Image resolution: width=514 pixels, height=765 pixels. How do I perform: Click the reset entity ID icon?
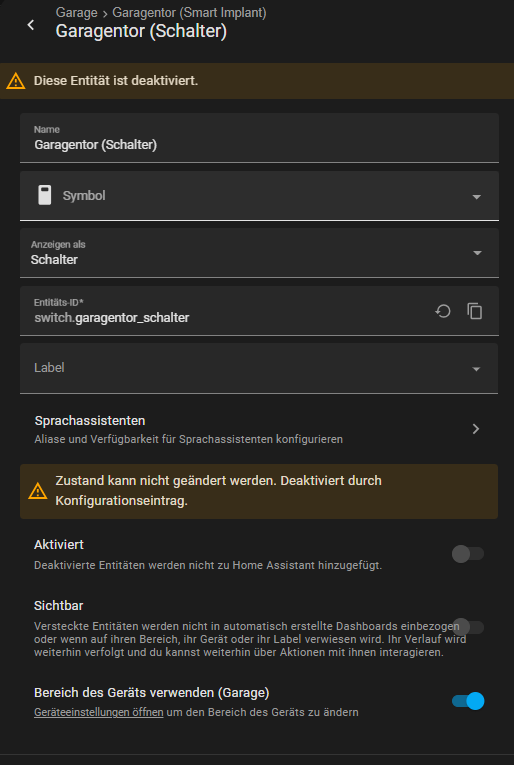coord(443,311)
